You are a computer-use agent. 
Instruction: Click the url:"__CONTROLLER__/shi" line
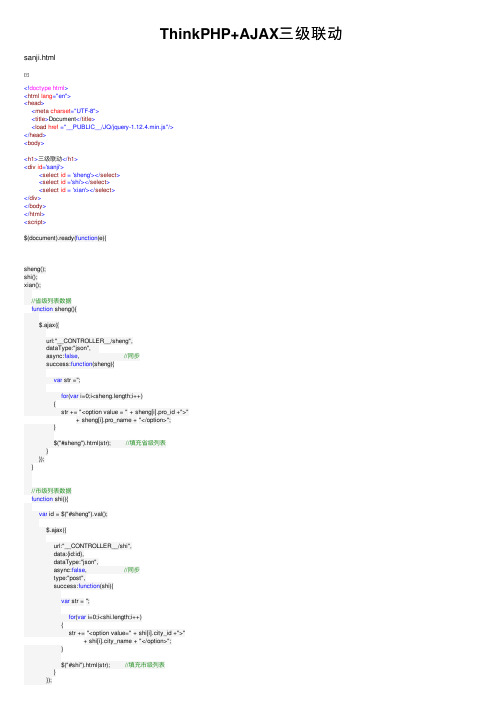pos(93,546)
